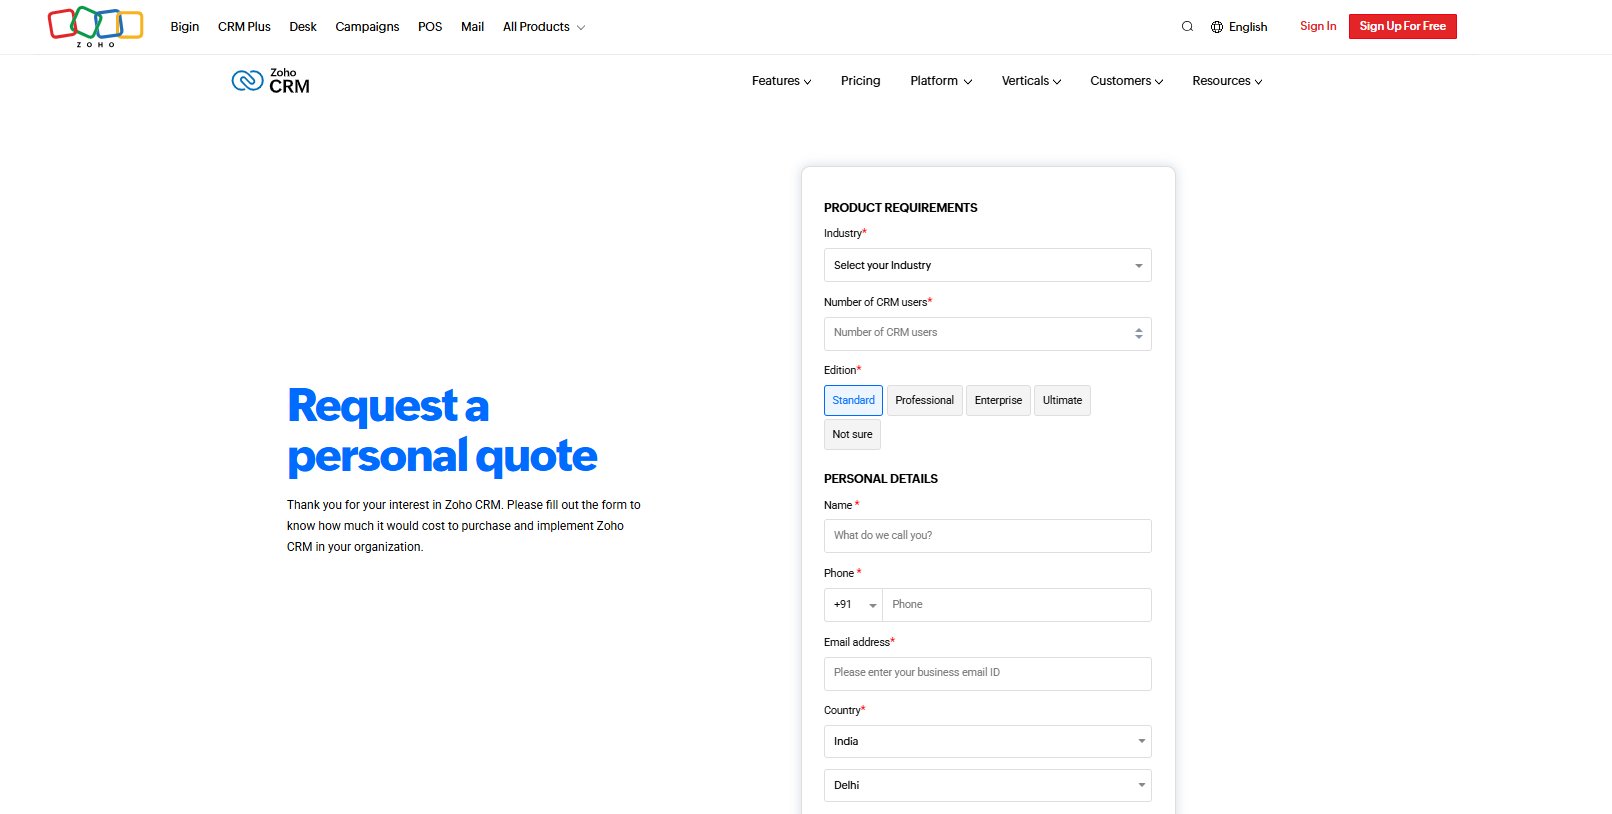Select the Standard edition option
The image size is (1612, 814).
click(x=853, y=400)
